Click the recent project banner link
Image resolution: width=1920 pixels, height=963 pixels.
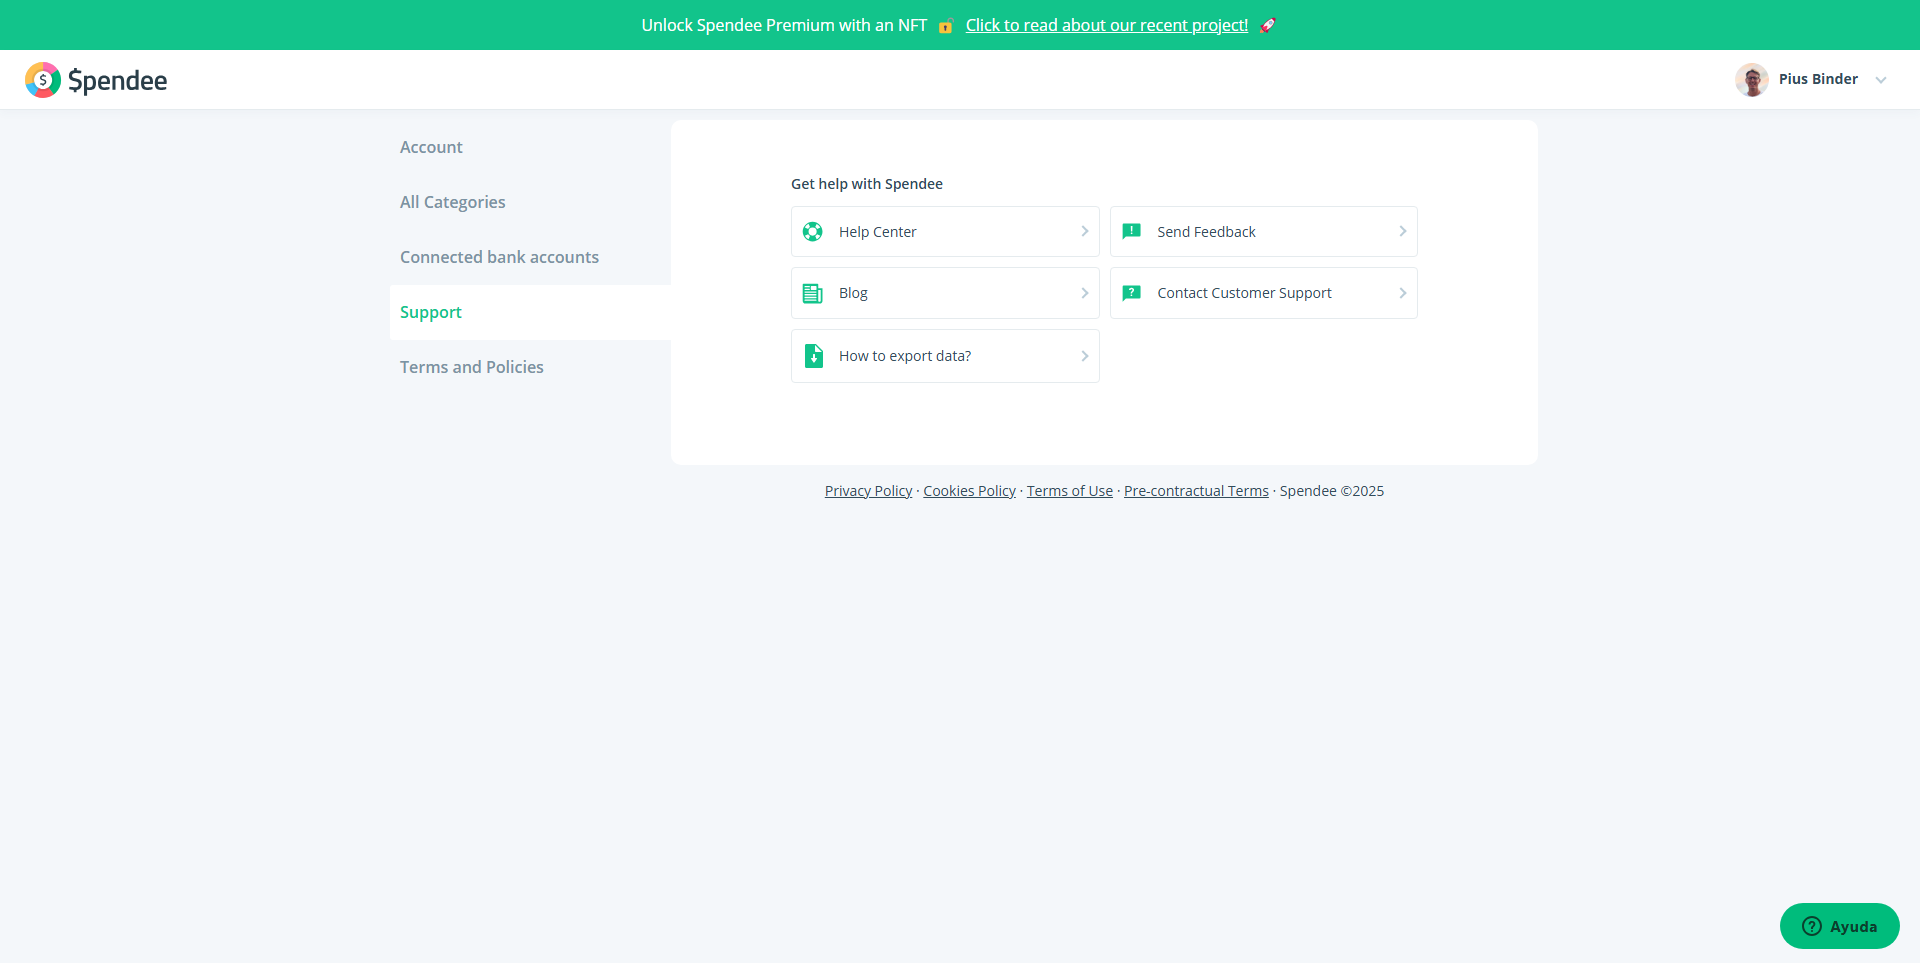coord(1106,26)
